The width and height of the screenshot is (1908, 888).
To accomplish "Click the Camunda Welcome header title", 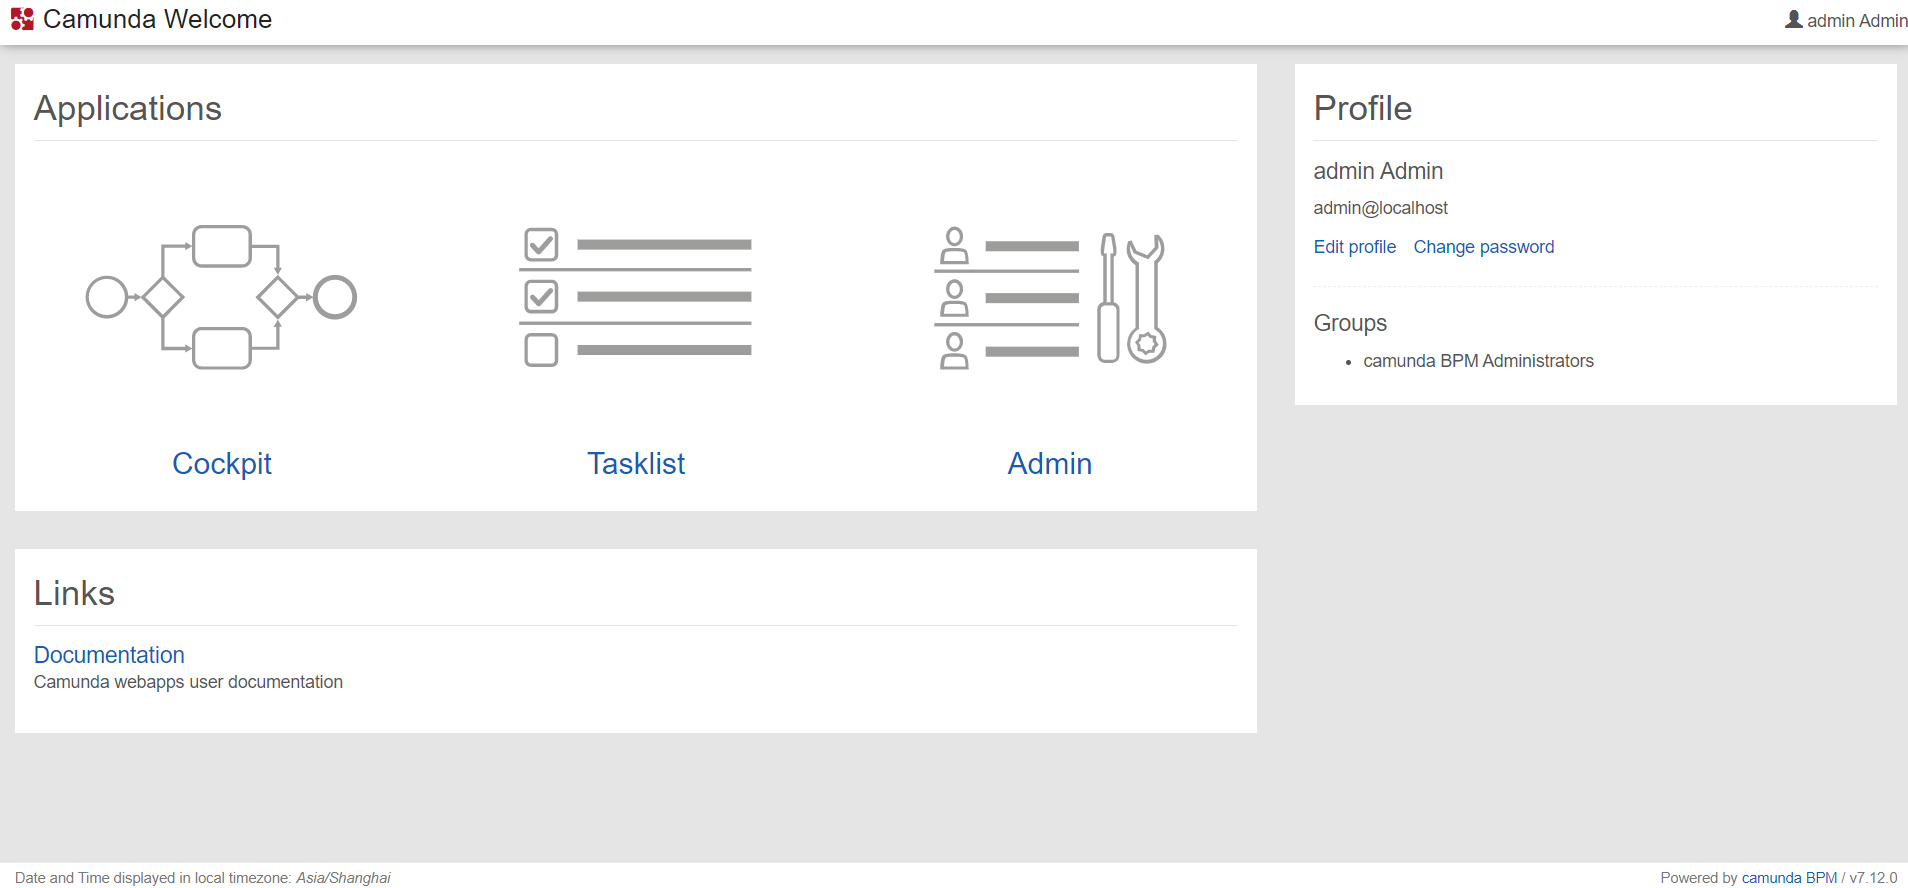I will (x=157, y=19).
